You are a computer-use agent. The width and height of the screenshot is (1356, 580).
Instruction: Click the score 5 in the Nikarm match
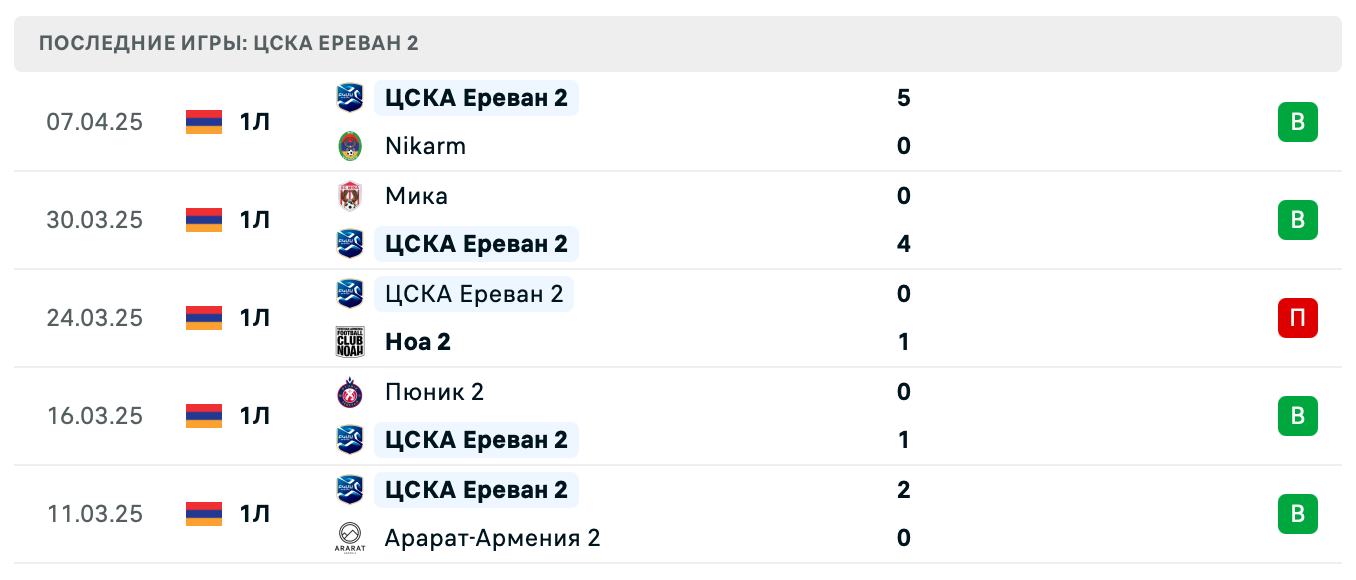(903, 98)
